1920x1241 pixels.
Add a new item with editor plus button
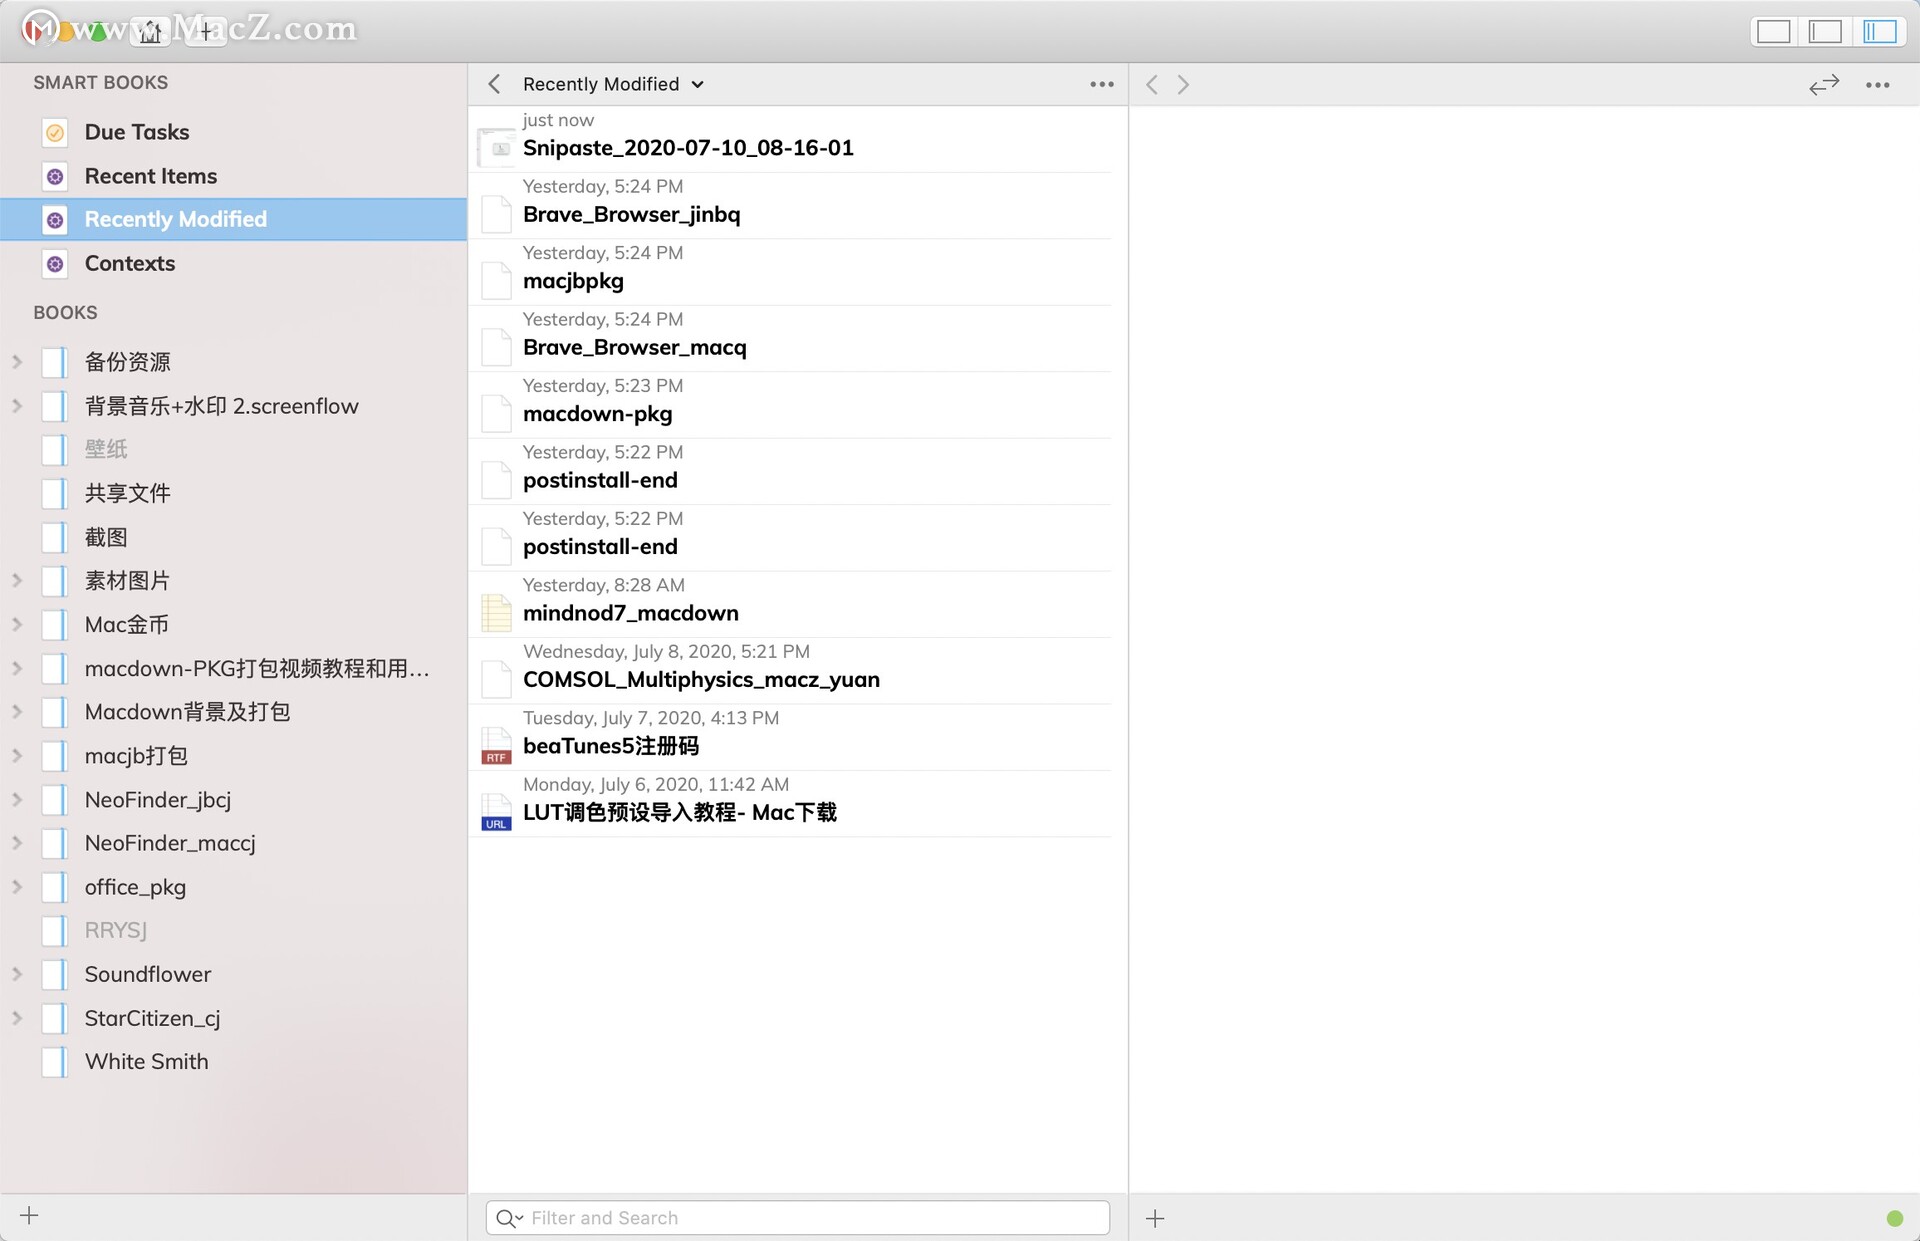tap(1155, 1218)
